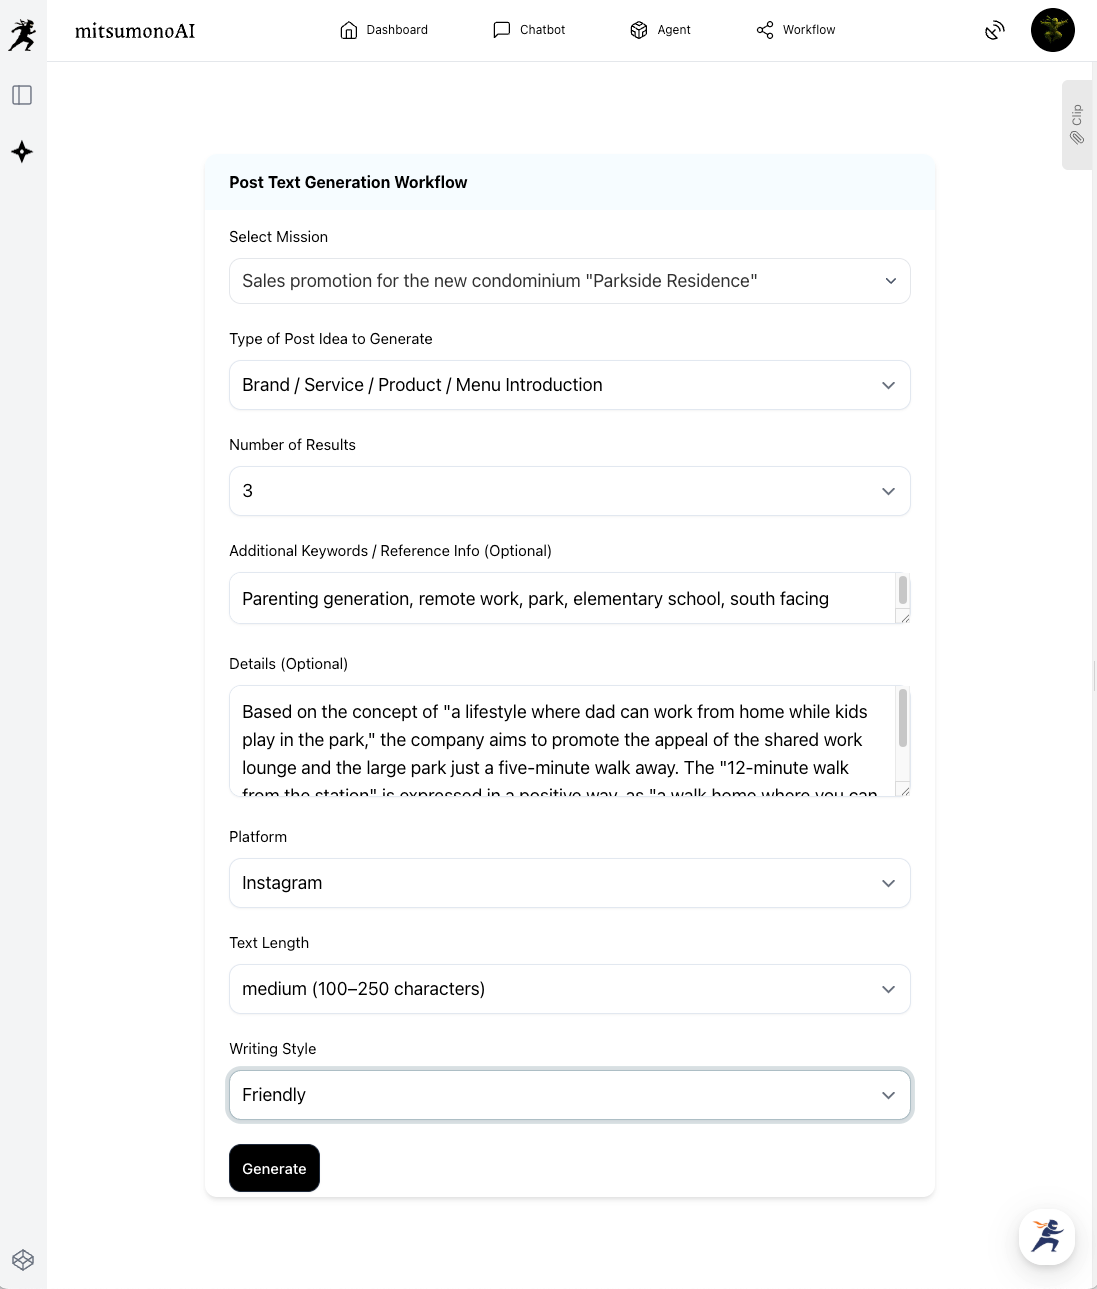Expand the Text Length dropdown
Image resolution: width=1097 pixels, height=1289 pixels.
(x=569, y=989)
